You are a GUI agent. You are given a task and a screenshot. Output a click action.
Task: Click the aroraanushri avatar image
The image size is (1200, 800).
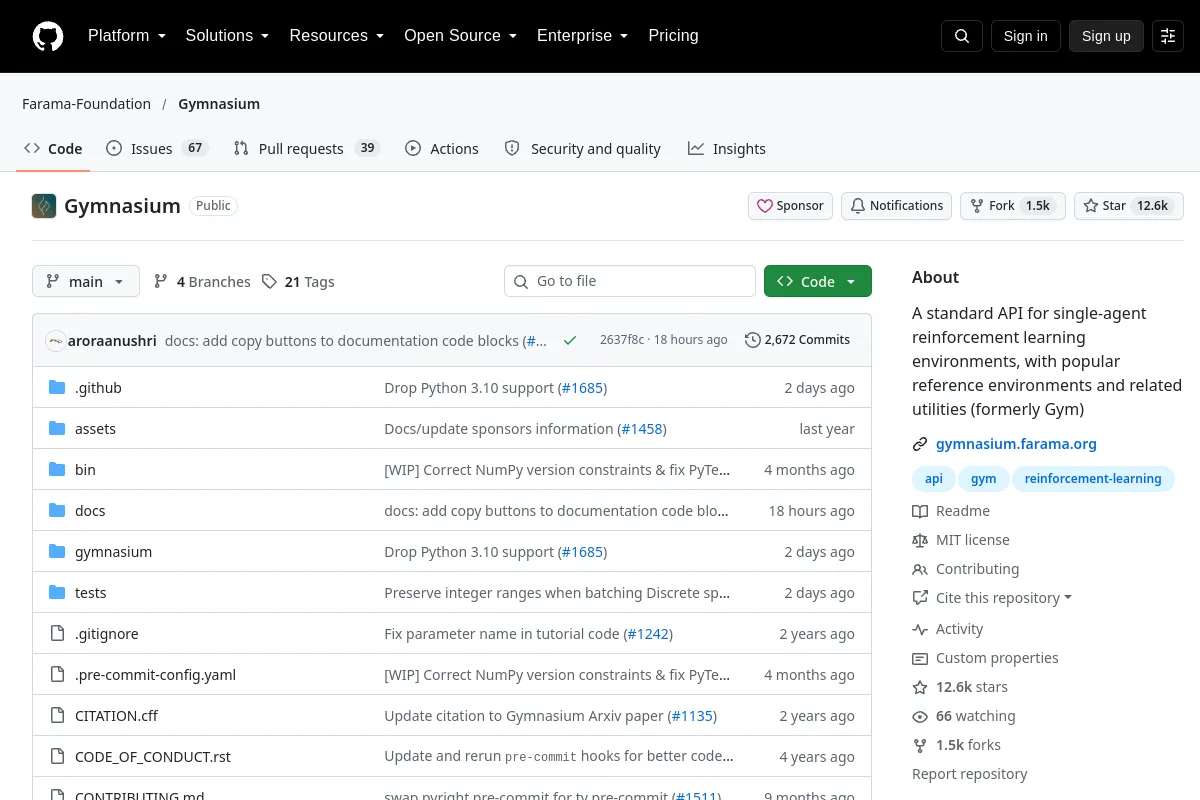[x=56, y=340]
